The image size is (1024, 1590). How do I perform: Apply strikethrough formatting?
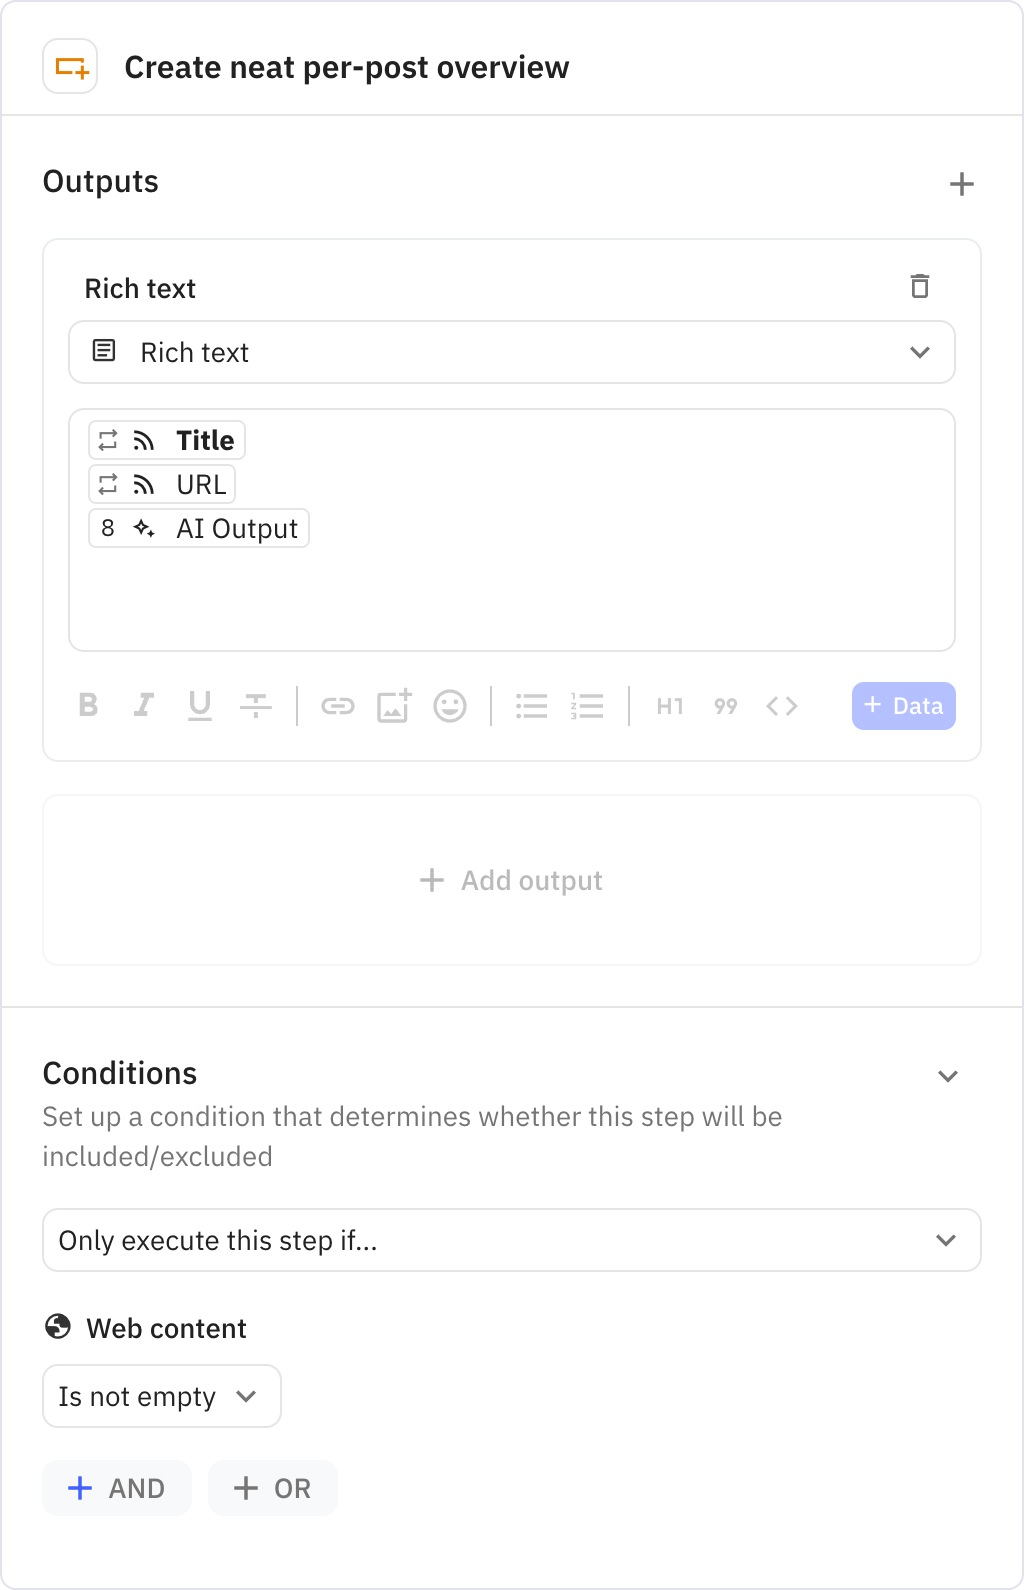tap(256, 706)
